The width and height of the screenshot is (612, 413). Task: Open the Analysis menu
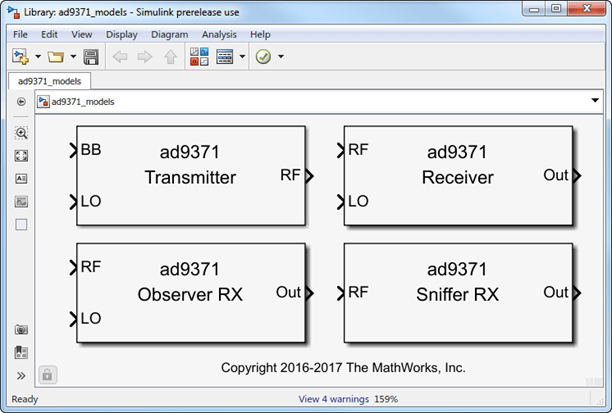click(x=219, y=34)
